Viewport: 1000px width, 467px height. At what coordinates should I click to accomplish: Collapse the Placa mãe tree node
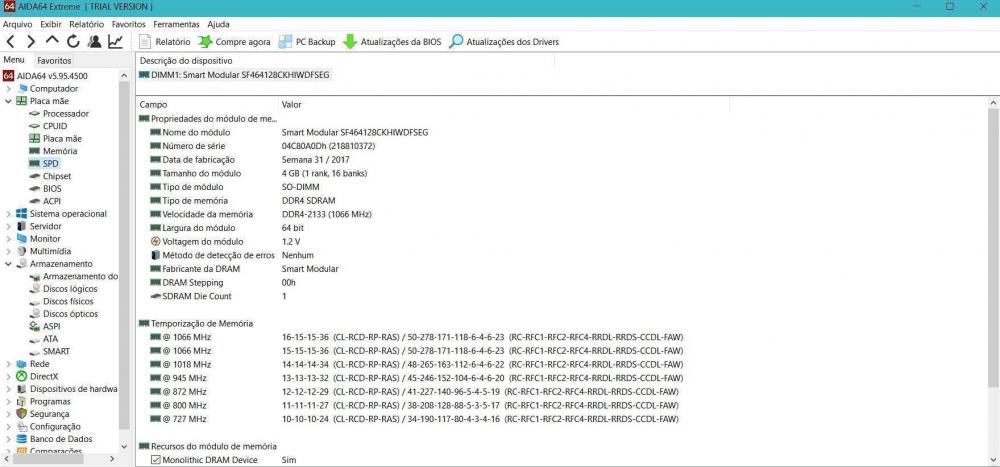8,101
